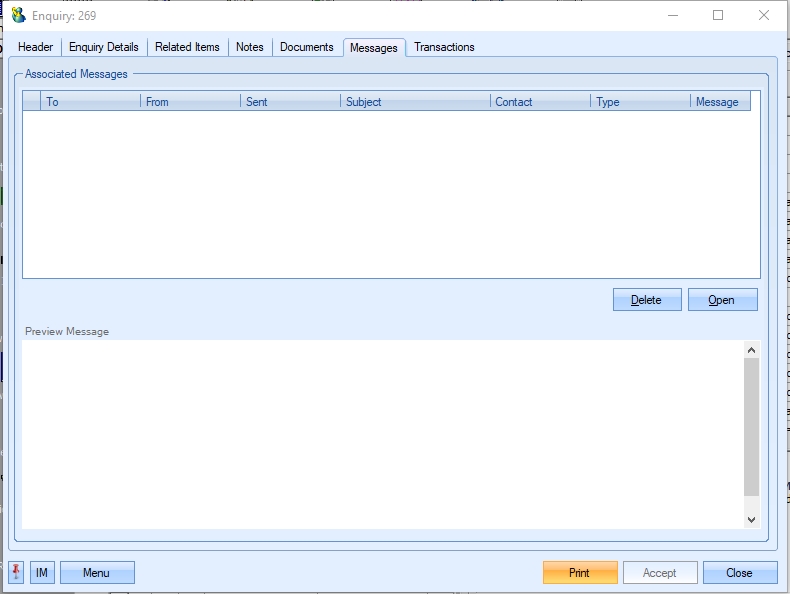The width and height of the screenshot is (790, 594).
Task: Open the IM instant messaging button
Action: (x=42, y=573)
